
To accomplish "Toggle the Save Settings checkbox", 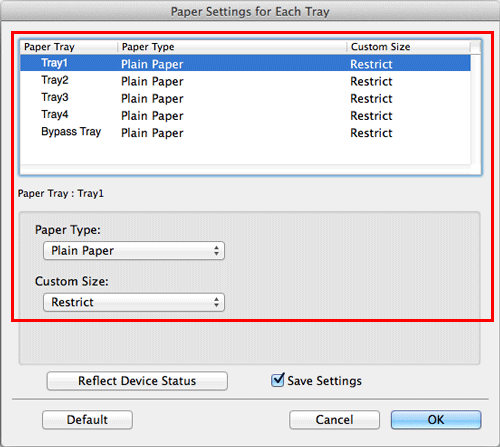I will [277, 380].
